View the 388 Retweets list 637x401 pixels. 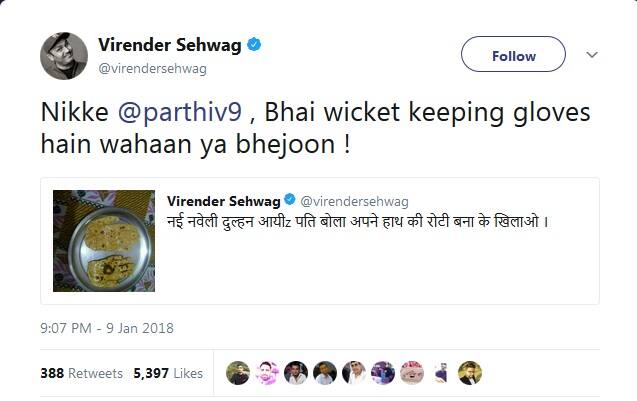(81, 373)
